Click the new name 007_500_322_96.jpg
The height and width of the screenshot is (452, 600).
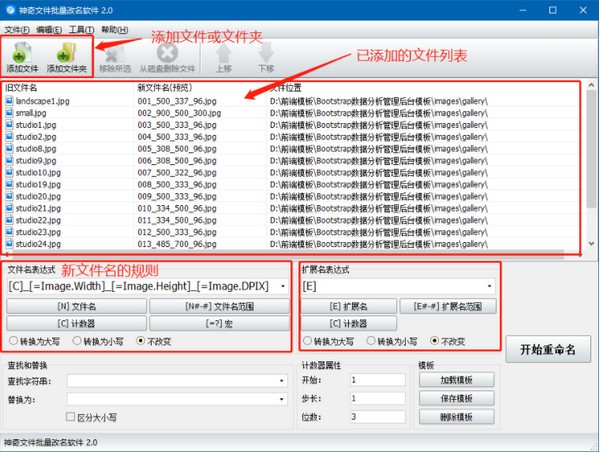[x=177, y=172]
